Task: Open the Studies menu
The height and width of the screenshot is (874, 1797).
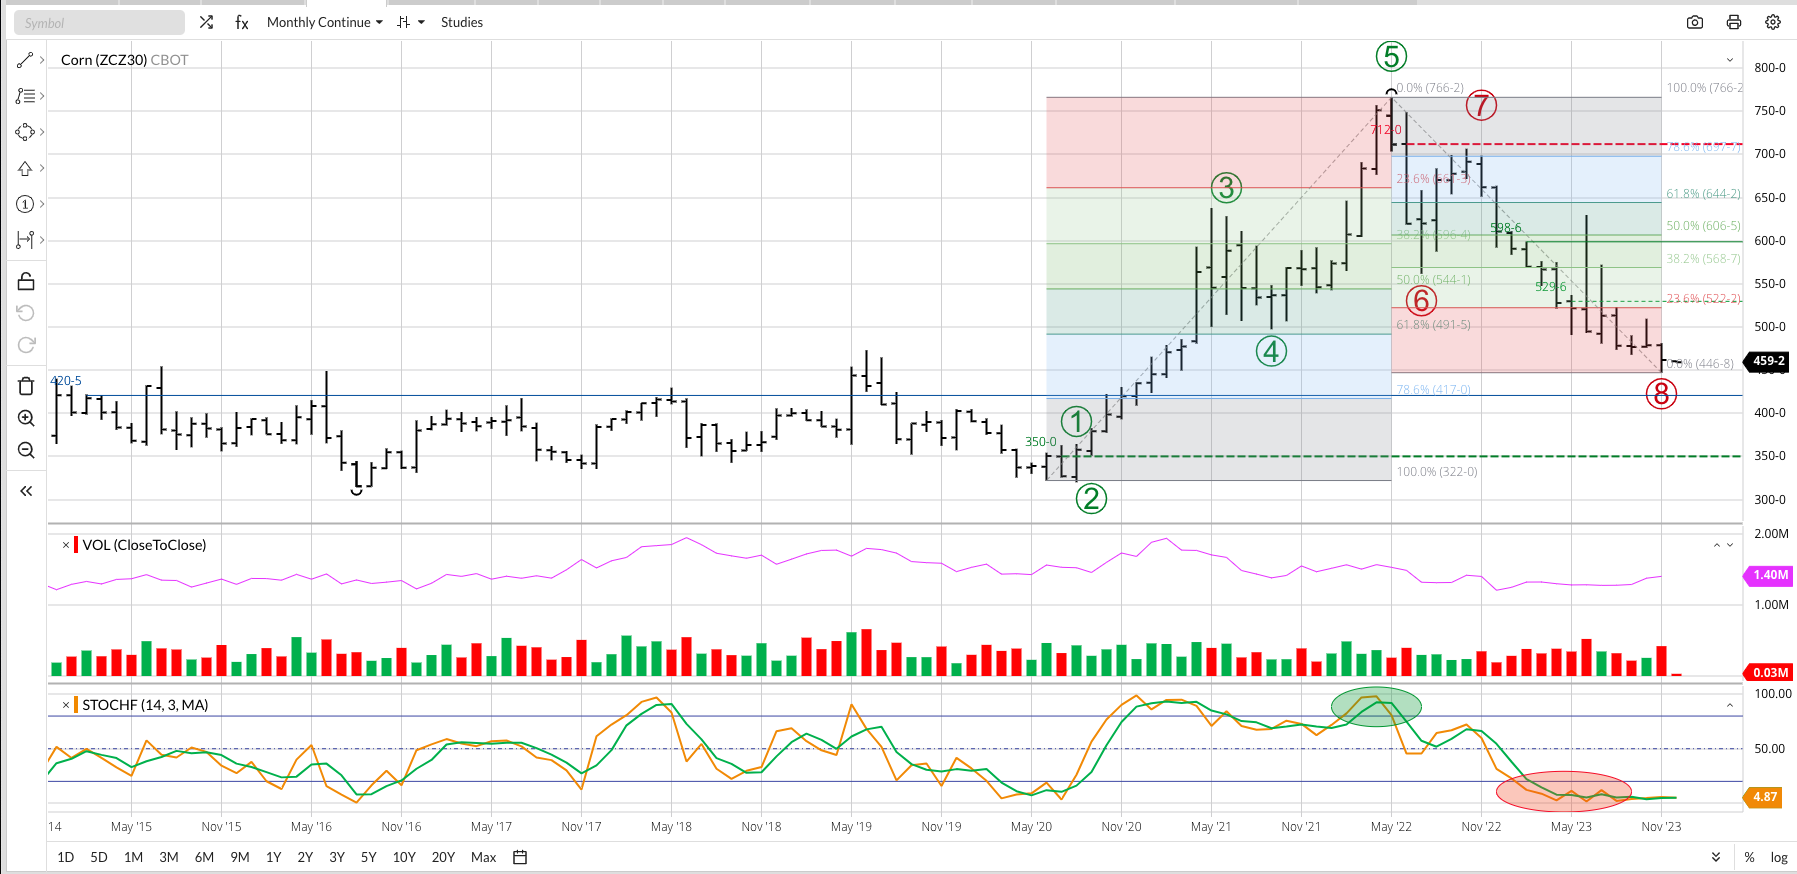Action: tap(462, 22)
